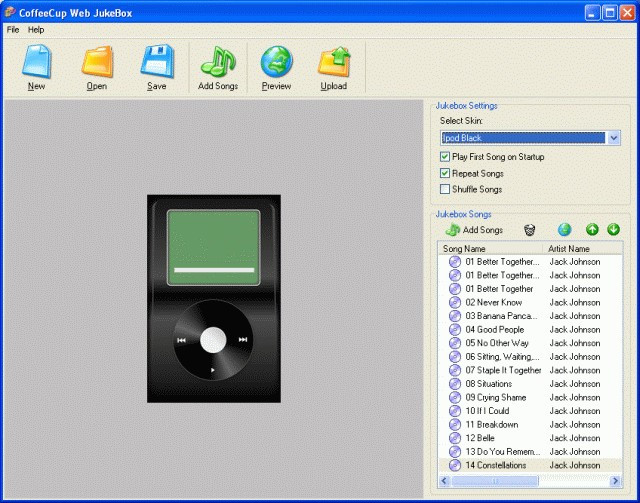640x503 pixels.
Task: Move song up with green up arrow
Action: 592,229
